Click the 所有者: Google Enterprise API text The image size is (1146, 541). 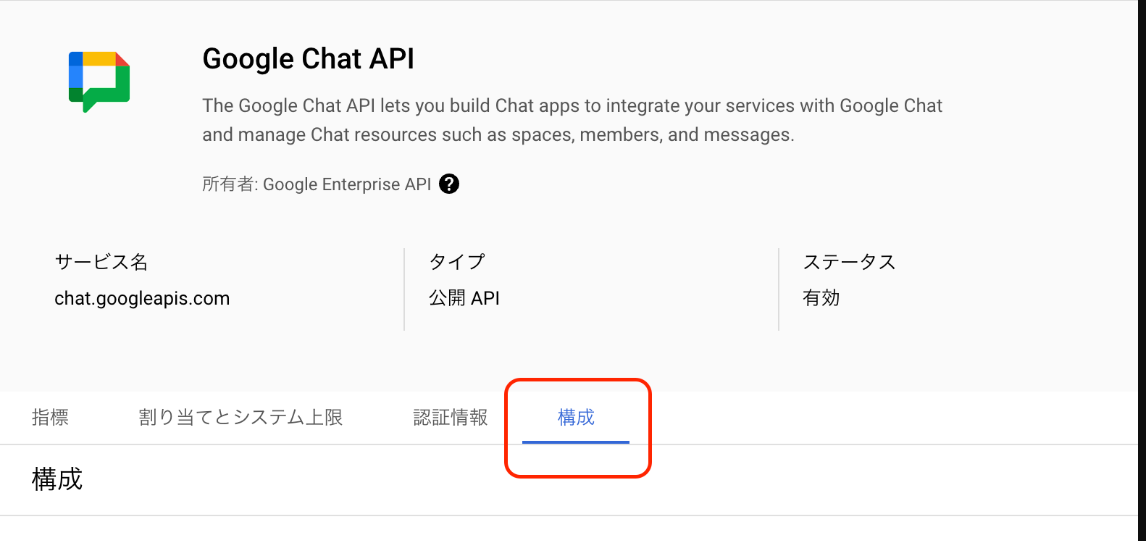coord(316,184)
